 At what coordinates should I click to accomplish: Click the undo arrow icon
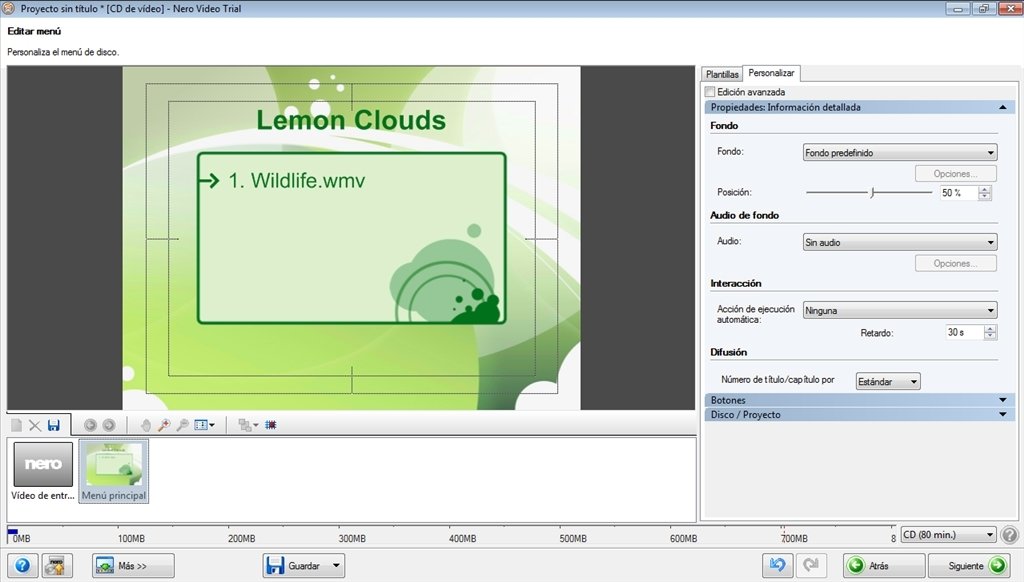click(777, 565)
